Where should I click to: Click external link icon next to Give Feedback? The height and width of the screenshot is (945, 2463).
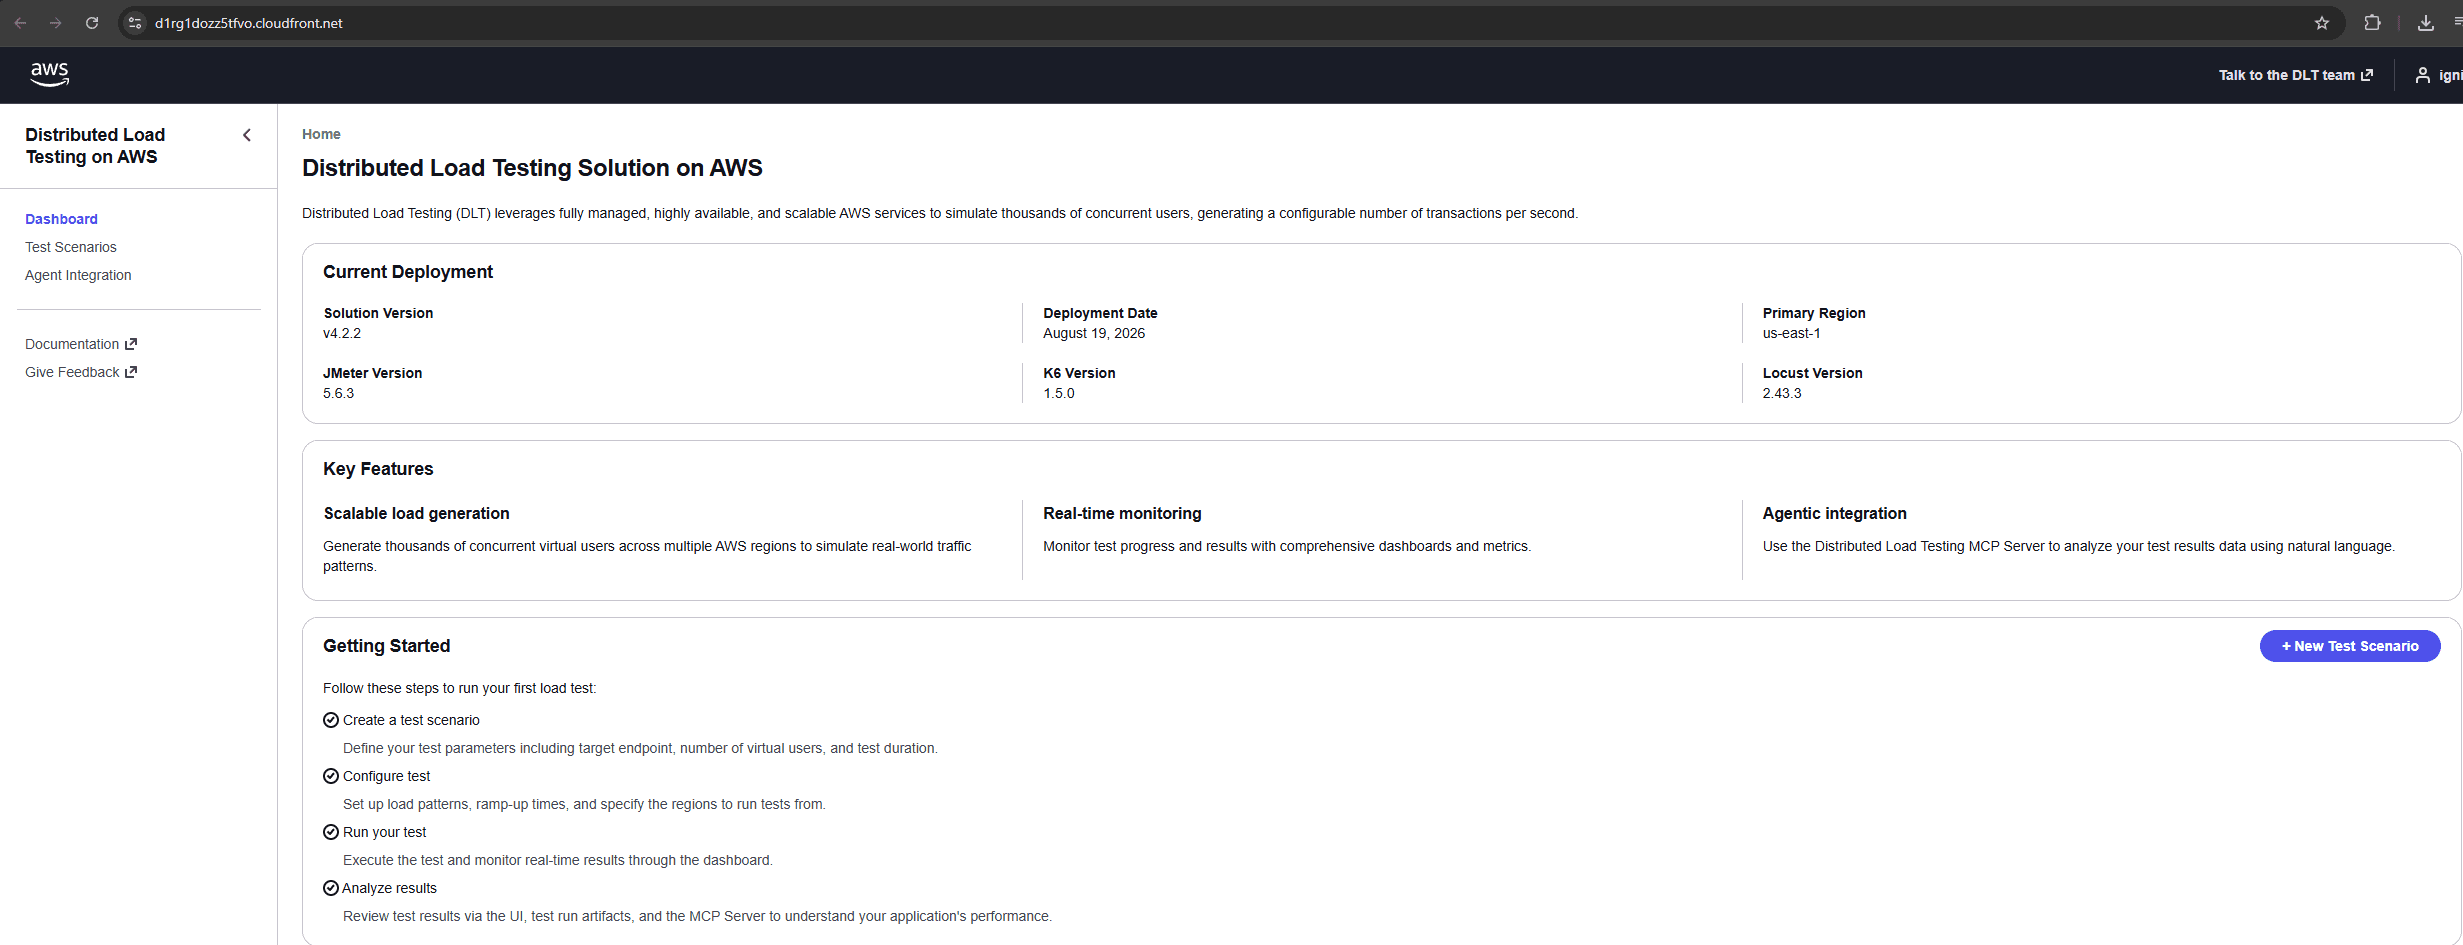point(131,372)
